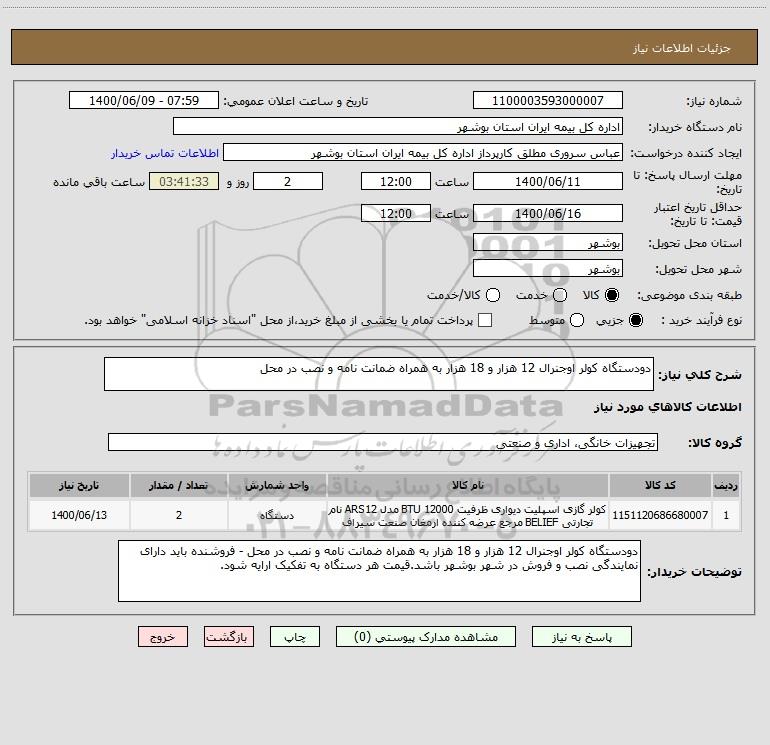Screen dimensions: 770x745
Task: Select the کالا/خدمت radio button
Action: tap(493, 295)
